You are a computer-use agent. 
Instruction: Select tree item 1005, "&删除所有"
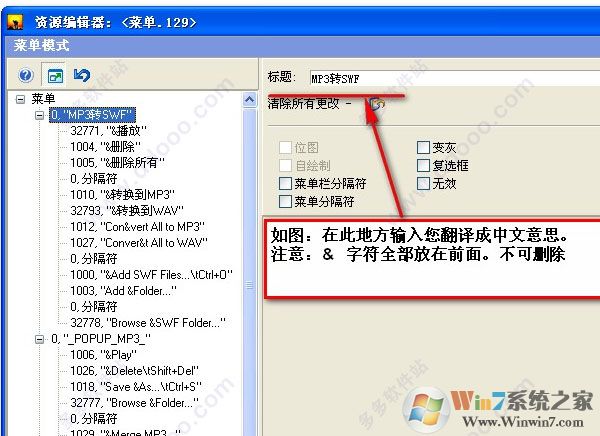(x=117, y=163)
